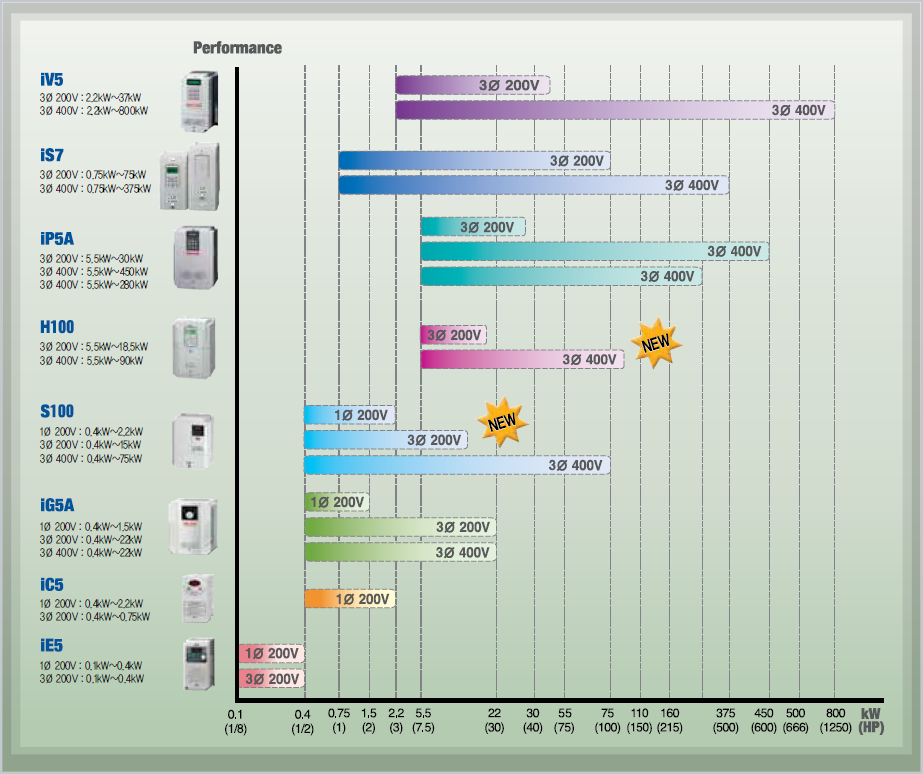
Task: Click the iV5 inverter product image
Action: click(198, 101)
